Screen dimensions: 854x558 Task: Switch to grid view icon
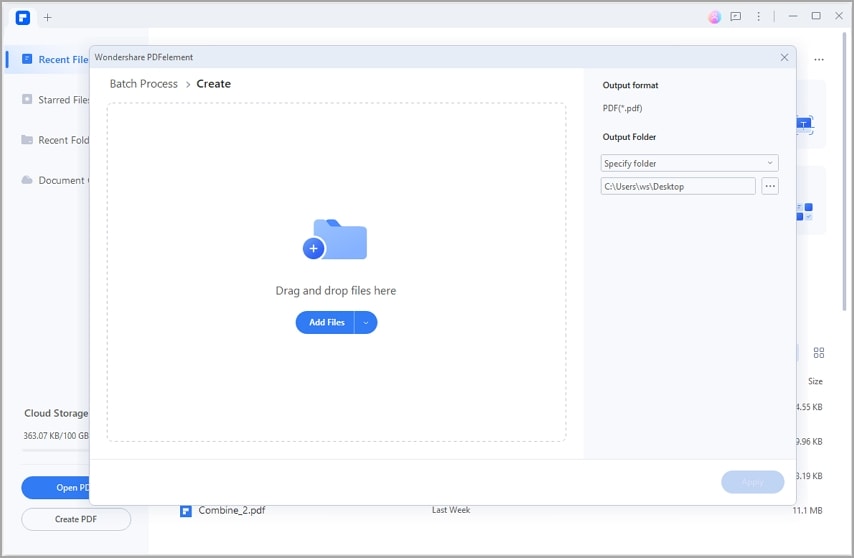[x=819, y=353]
